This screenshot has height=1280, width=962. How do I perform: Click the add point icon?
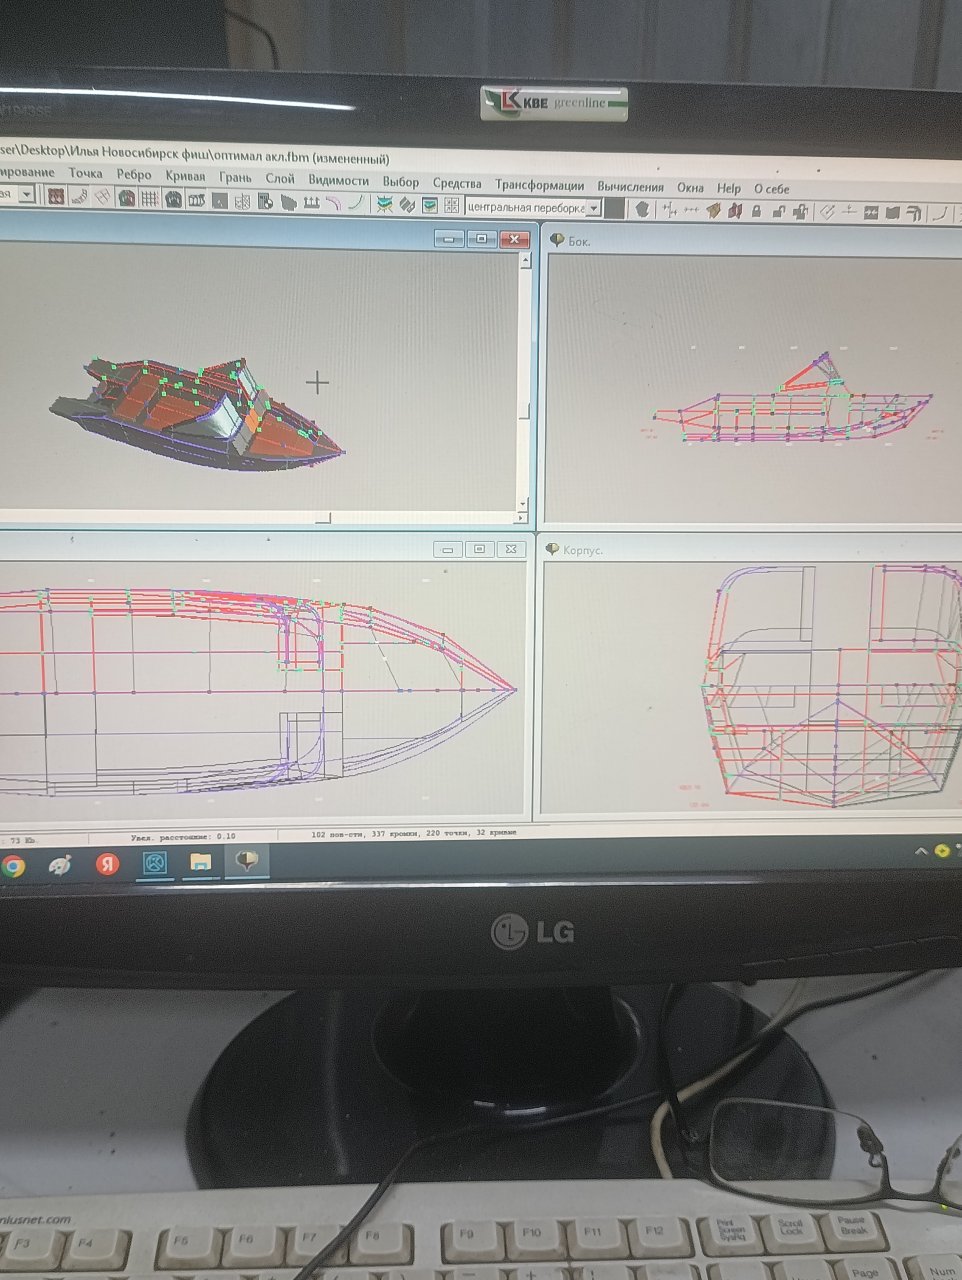point(670,209)
